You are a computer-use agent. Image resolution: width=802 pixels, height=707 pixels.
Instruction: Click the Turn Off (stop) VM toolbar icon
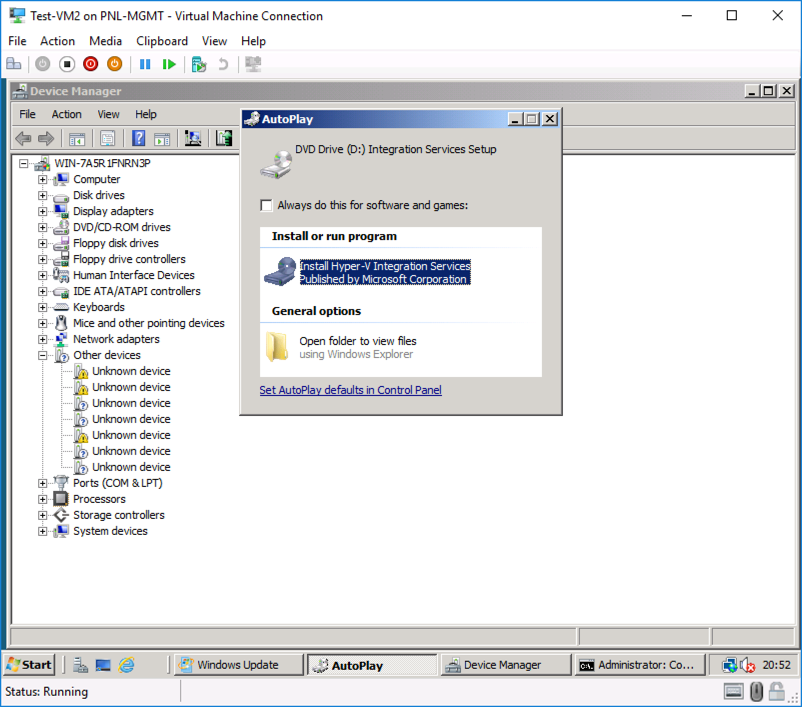click(x=67, y=64)
